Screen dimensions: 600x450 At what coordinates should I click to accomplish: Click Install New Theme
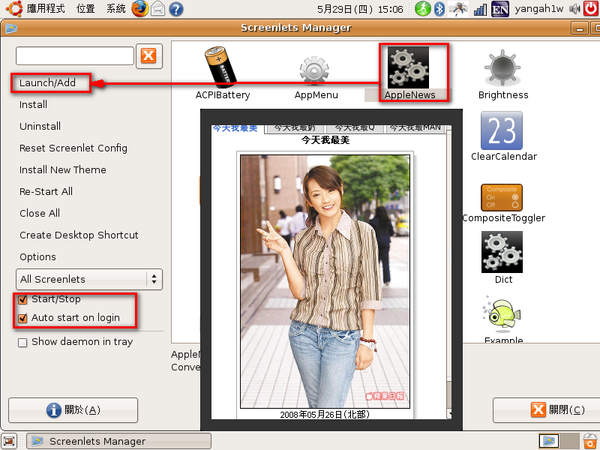tap(63, 170)
